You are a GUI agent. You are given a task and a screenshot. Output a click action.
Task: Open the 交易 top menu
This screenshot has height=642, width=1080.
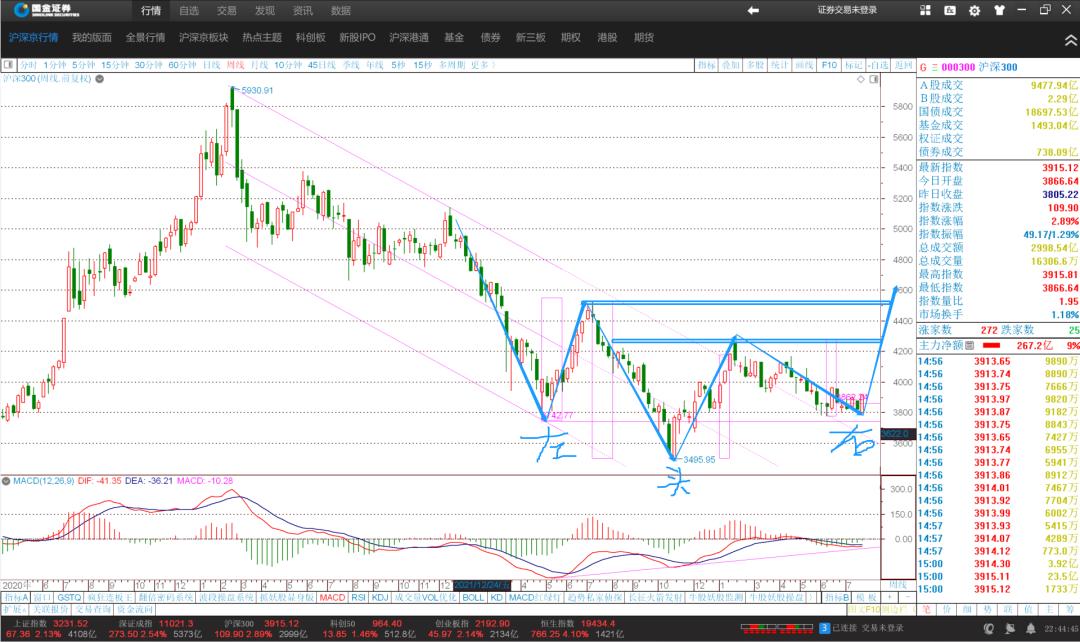point(227,11)
